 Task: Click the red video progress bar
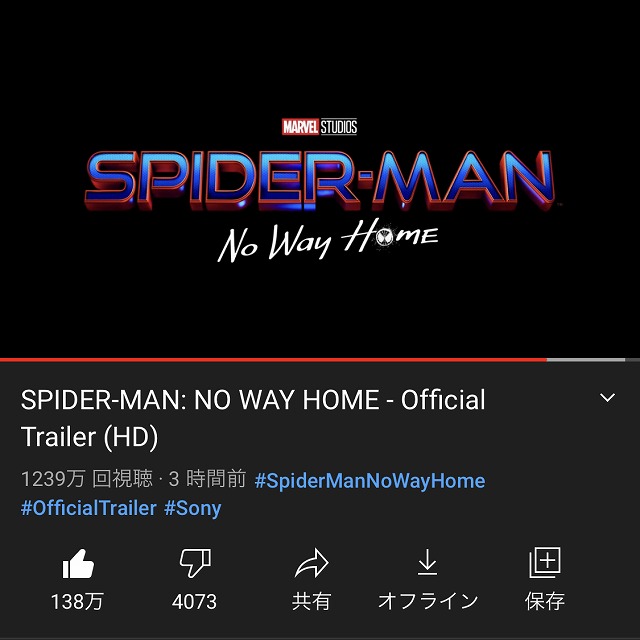(x=273, y=360)
